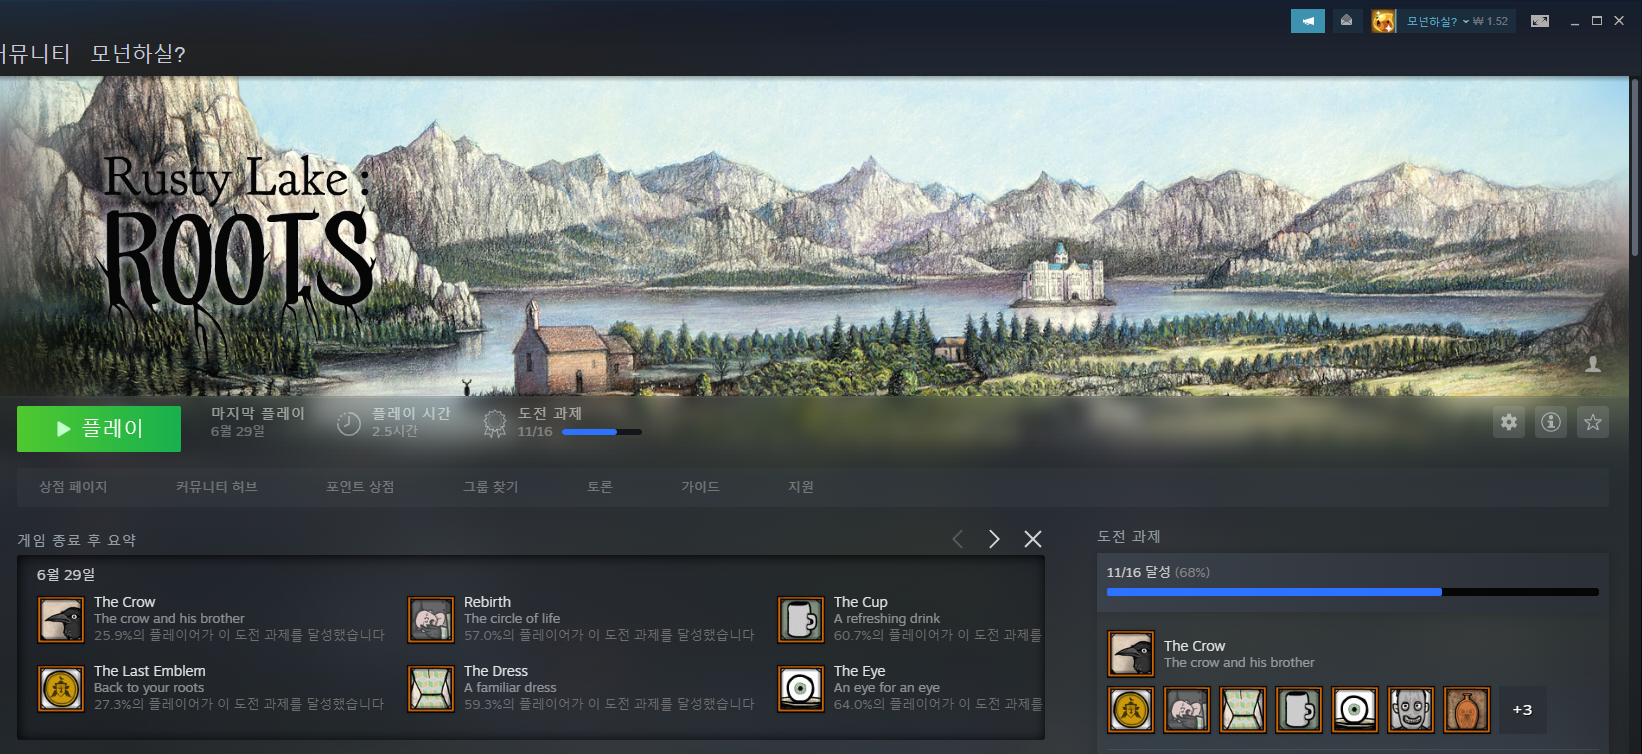Expand the 모넌하실? account dropdown
The image size is (1642, 754).
tap(1438, 21)
